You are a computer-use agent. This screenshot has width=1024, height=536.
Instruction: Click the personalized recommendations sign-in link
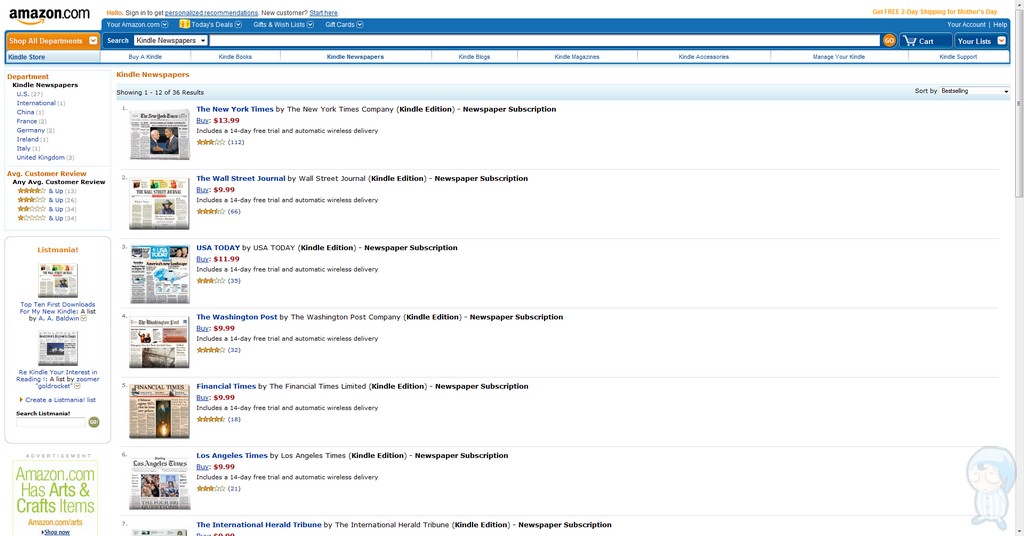[211, 12]
